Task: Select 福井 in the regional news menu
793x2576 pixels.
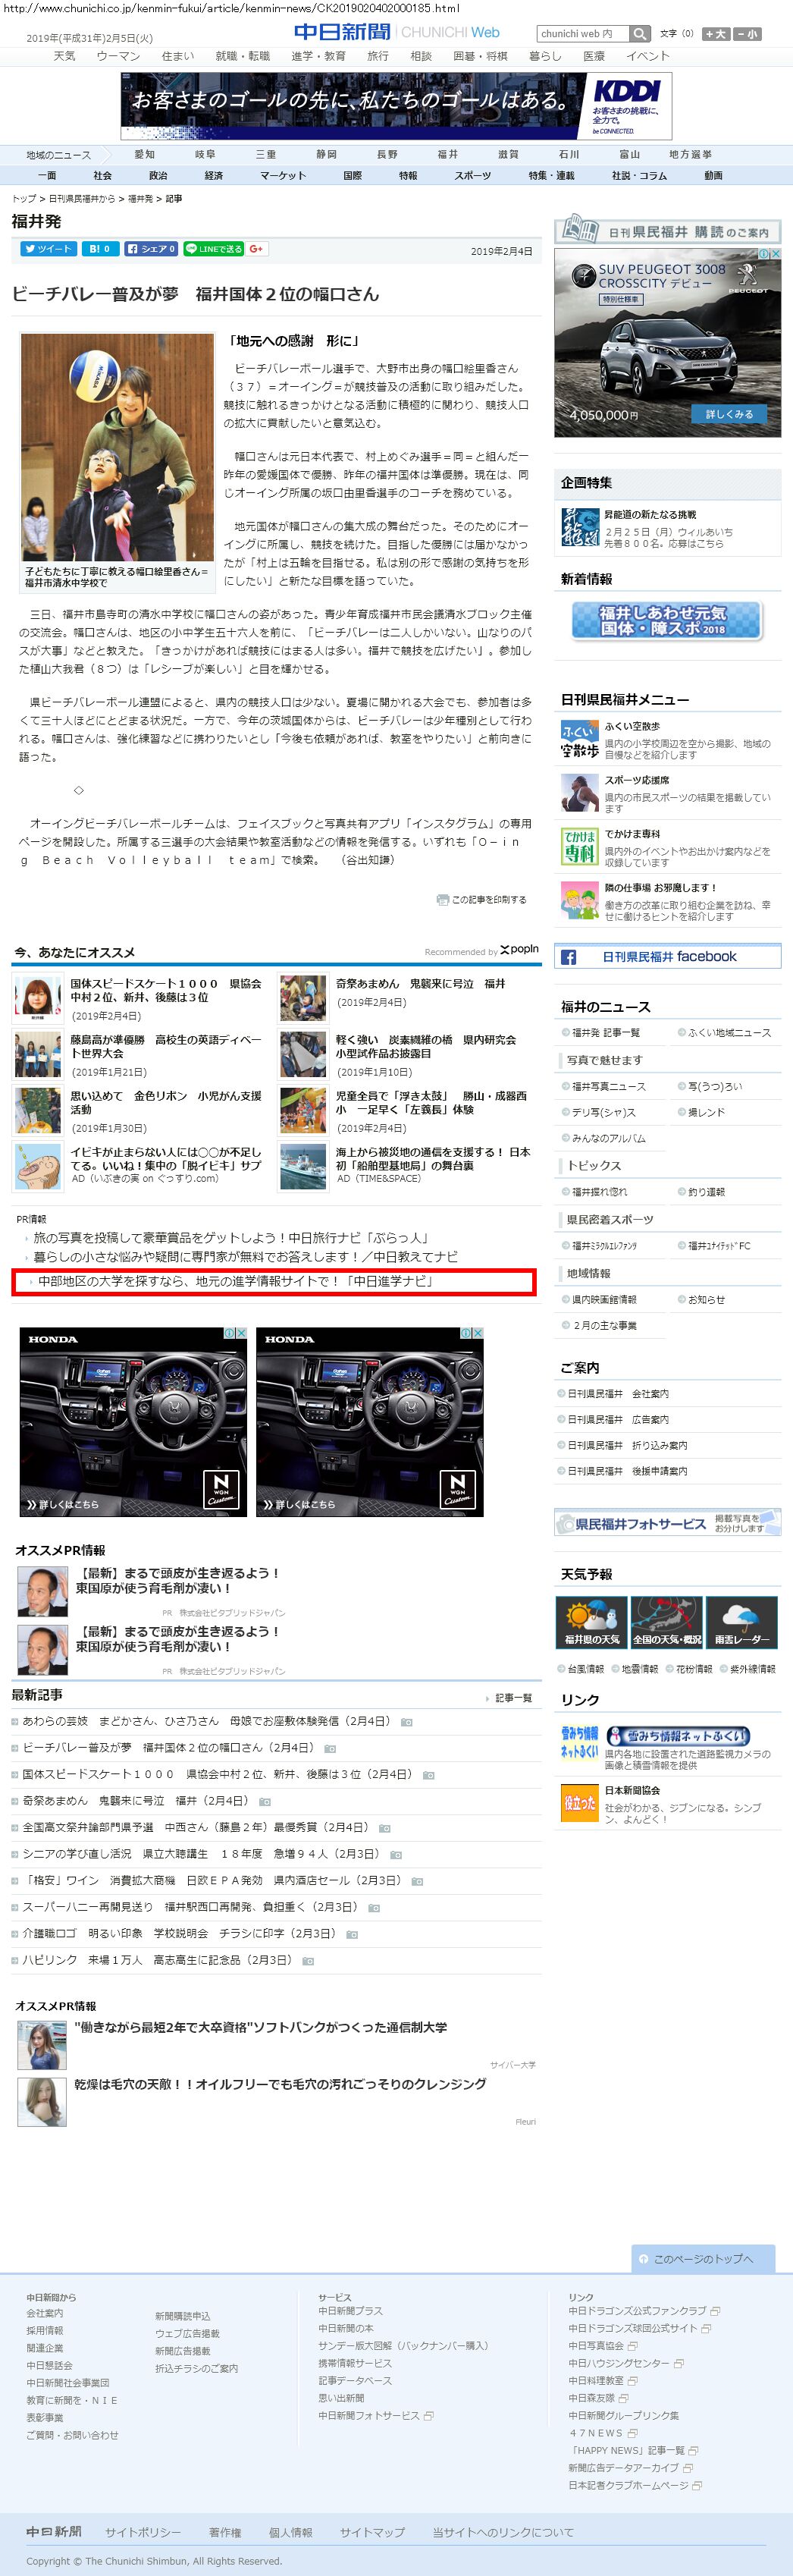Action: [x=447, y=155]
